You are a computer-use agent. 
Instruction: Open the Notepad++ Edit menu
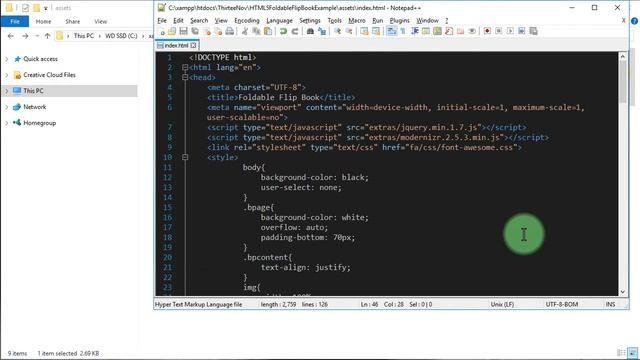tap(178, 20)
